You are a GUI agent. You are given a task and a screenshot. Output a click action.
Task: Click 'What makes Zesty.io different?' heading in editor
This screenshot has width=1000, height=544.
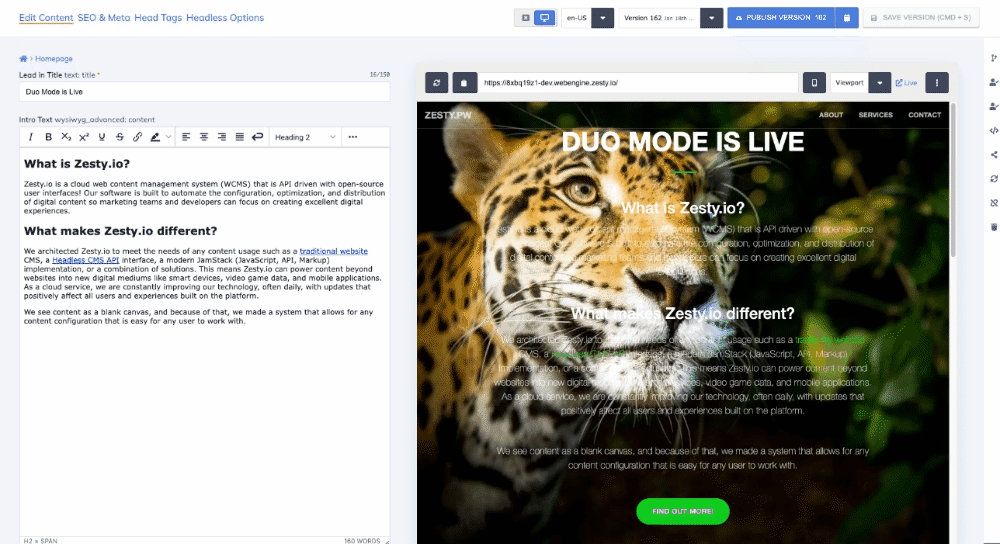click(x=121, y=231)
